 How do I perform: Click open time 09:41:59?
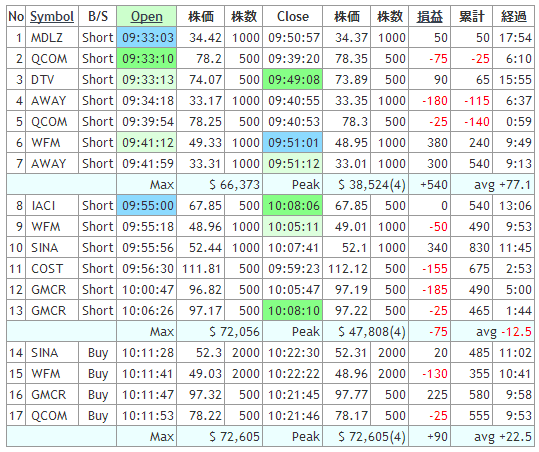146,163
